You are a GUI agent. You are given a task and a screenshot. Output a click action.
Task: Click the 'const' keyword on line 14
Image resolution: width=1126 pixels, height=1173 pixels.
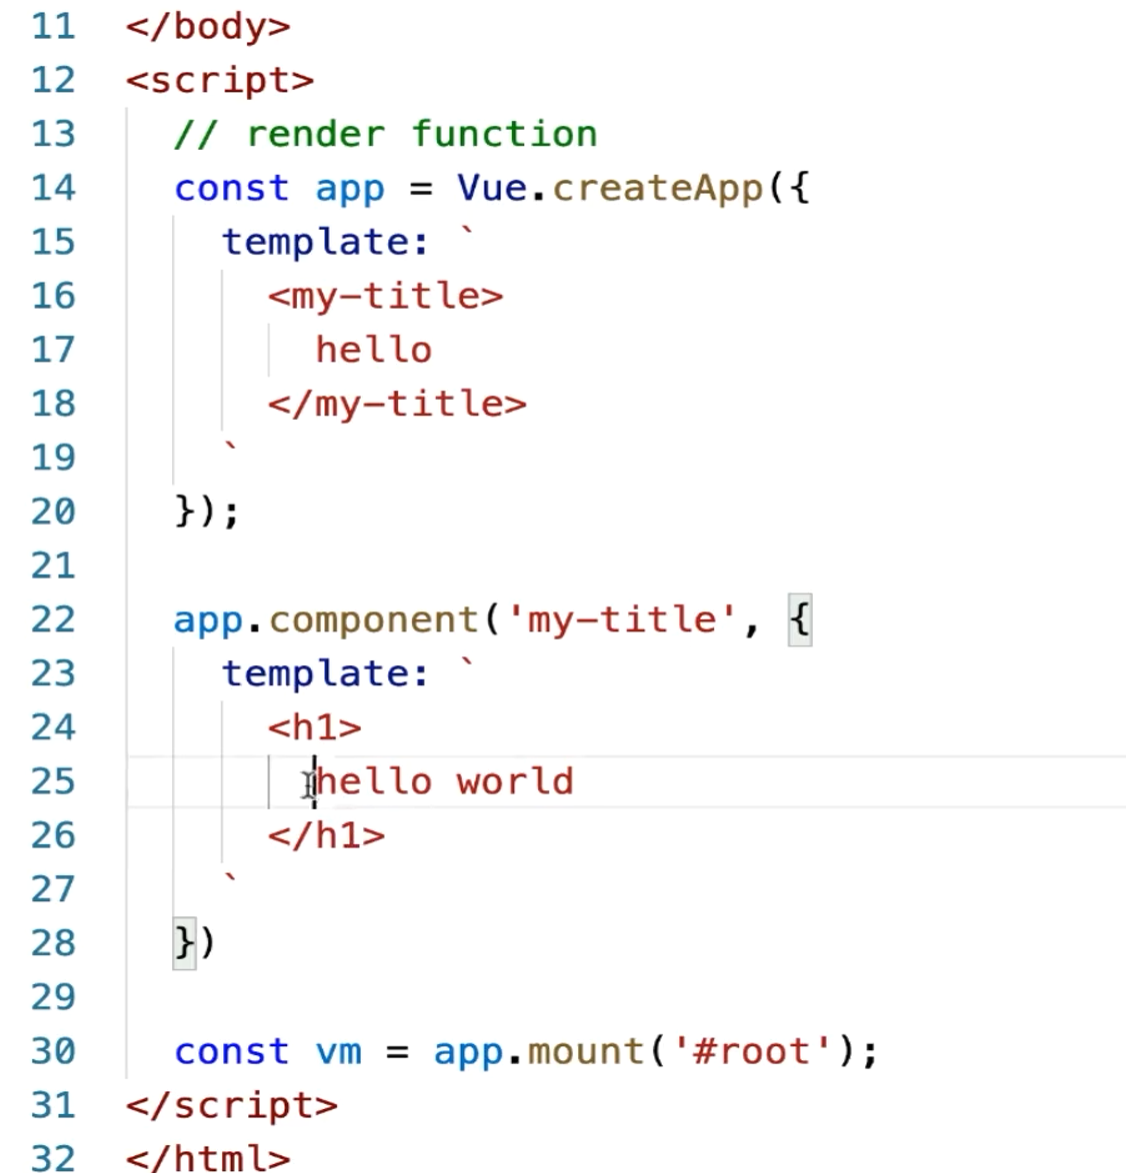click(231, 189)
